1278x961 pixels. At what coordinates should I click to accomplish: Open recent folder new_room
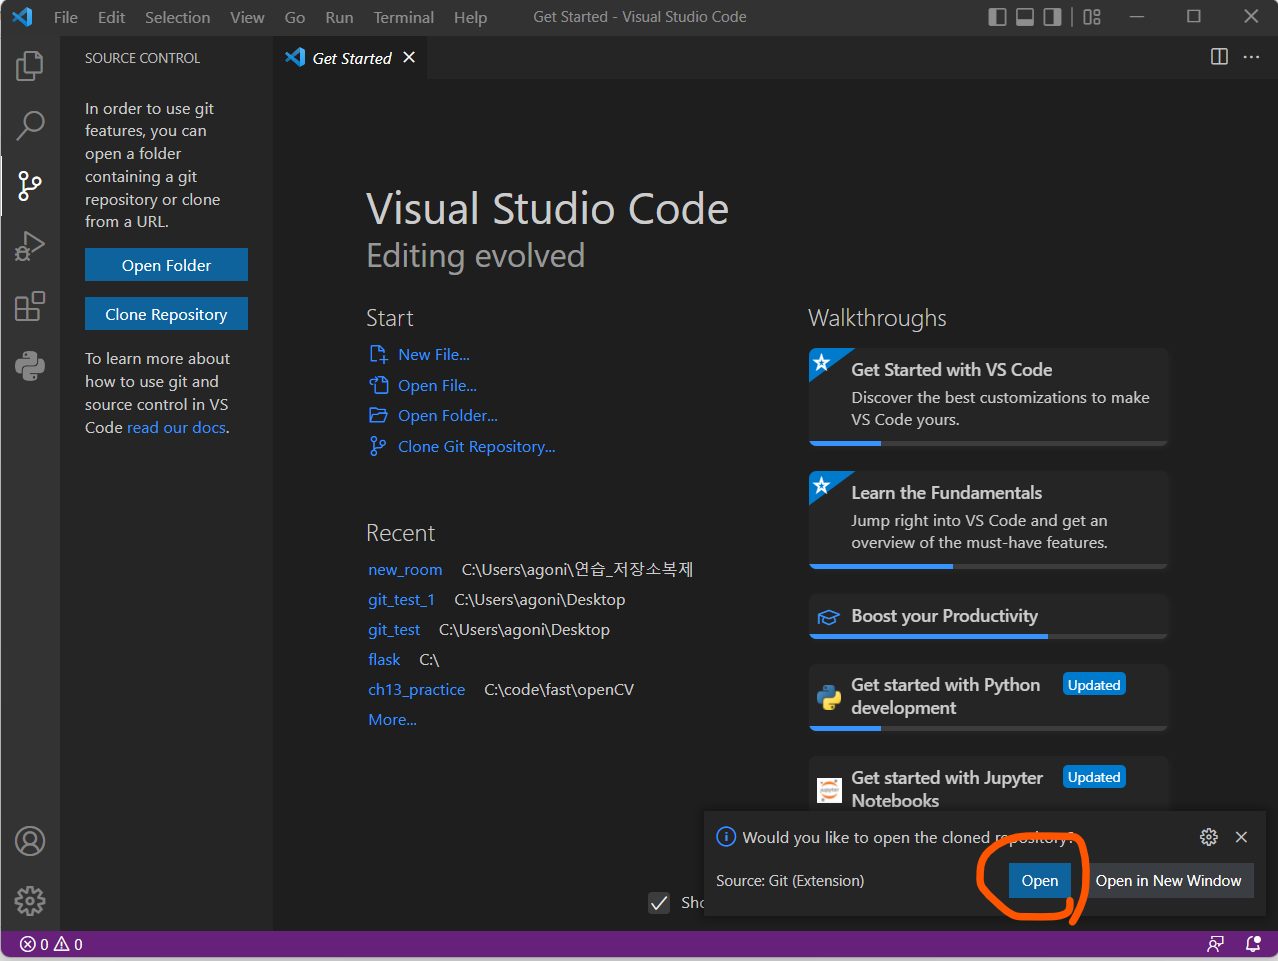click(x=405, y=569)
